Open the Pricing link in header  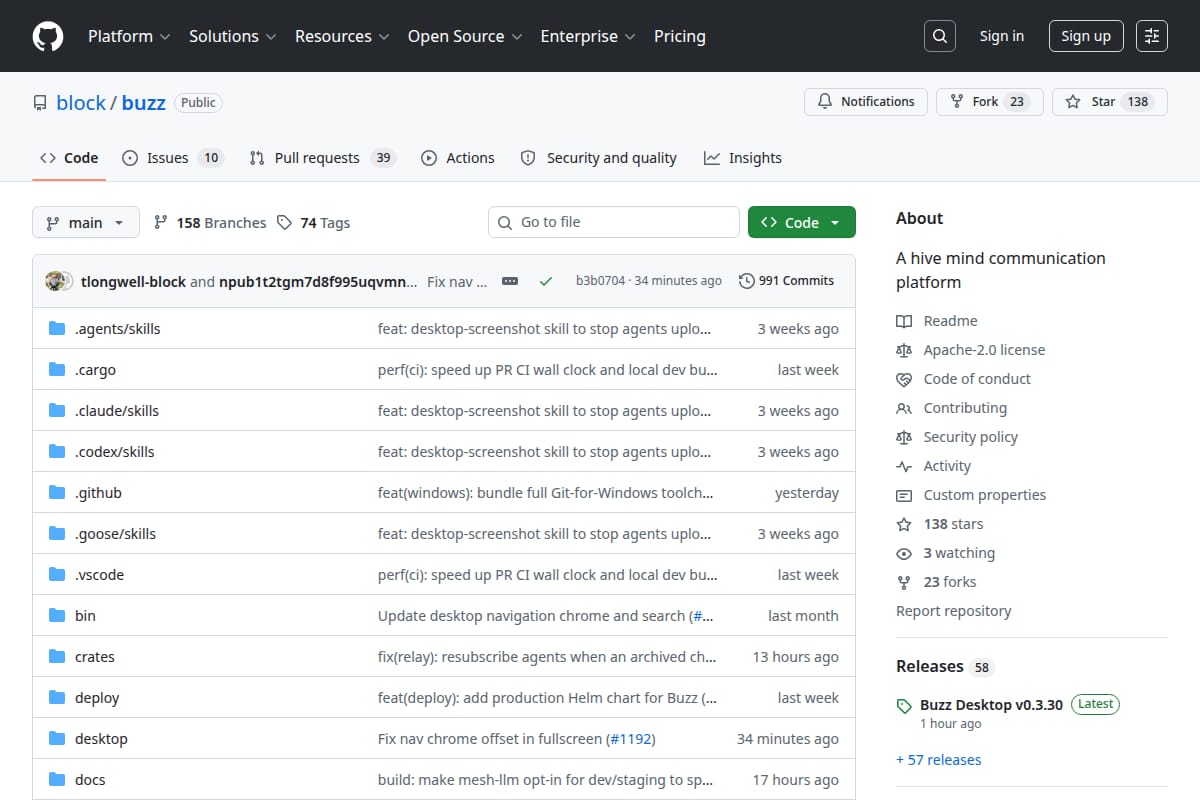tap(680, 36)
